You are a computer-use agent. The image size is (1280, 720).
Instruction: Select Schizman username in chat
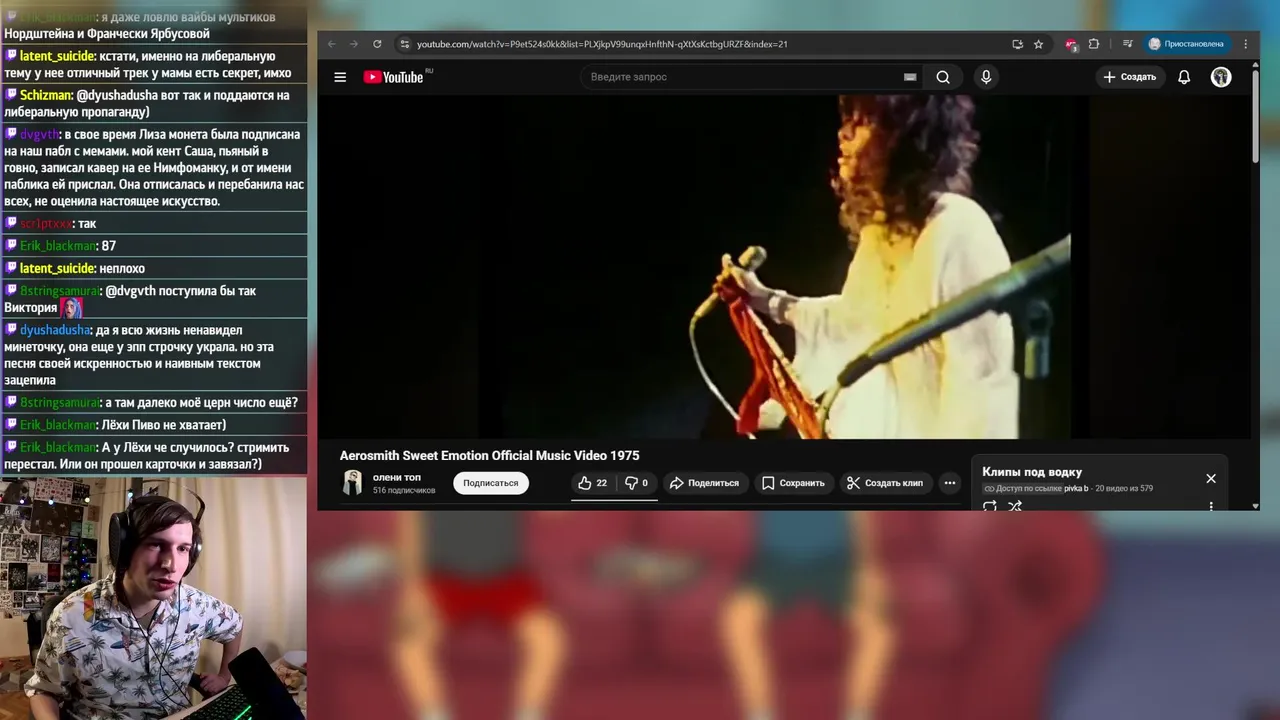point(45,95)
